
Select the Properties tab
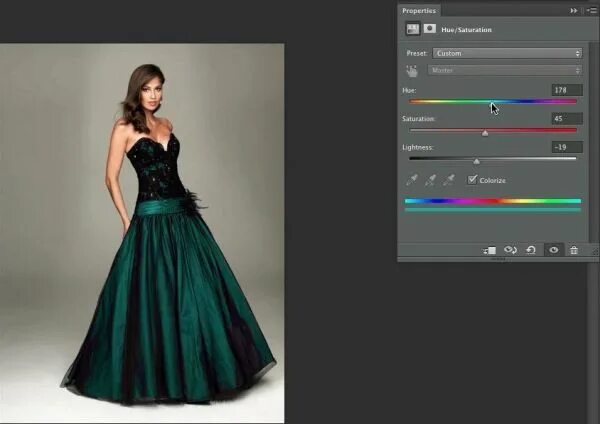pos(419,11)
